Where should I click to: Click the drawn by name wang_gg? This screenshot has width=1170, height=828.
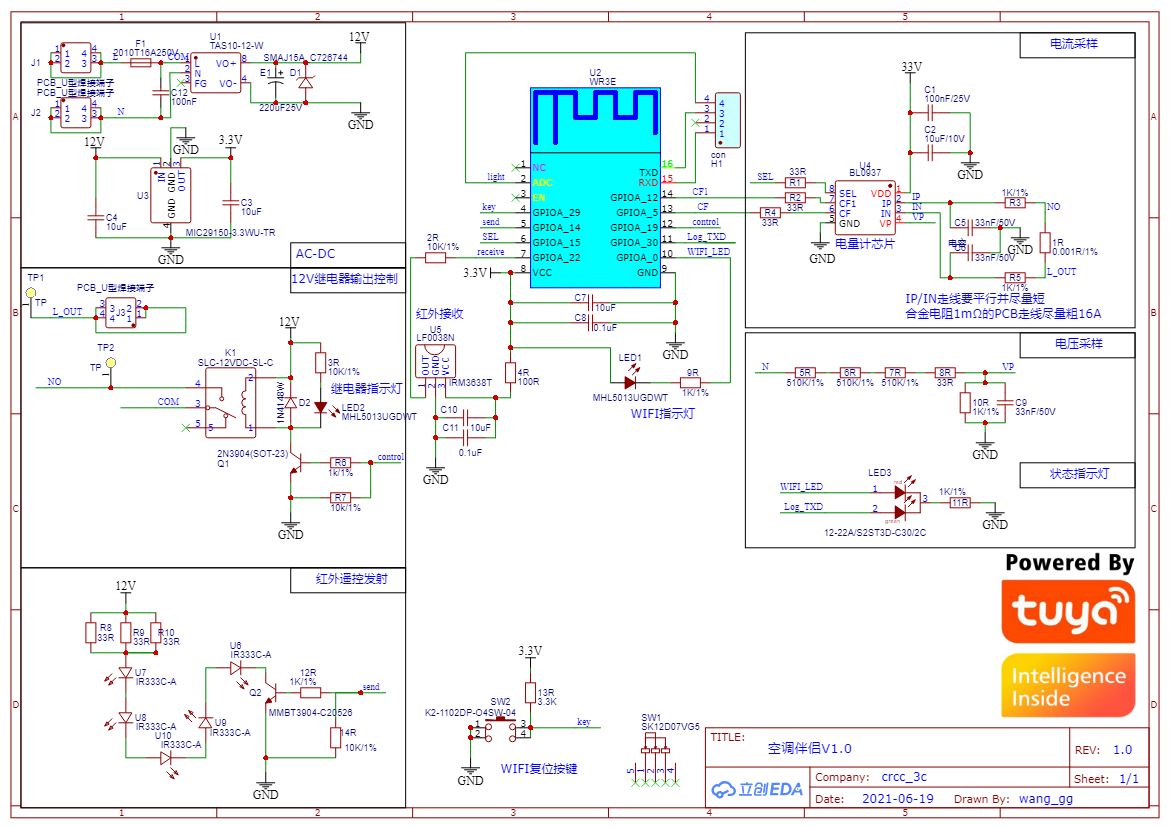(1046, 799)
